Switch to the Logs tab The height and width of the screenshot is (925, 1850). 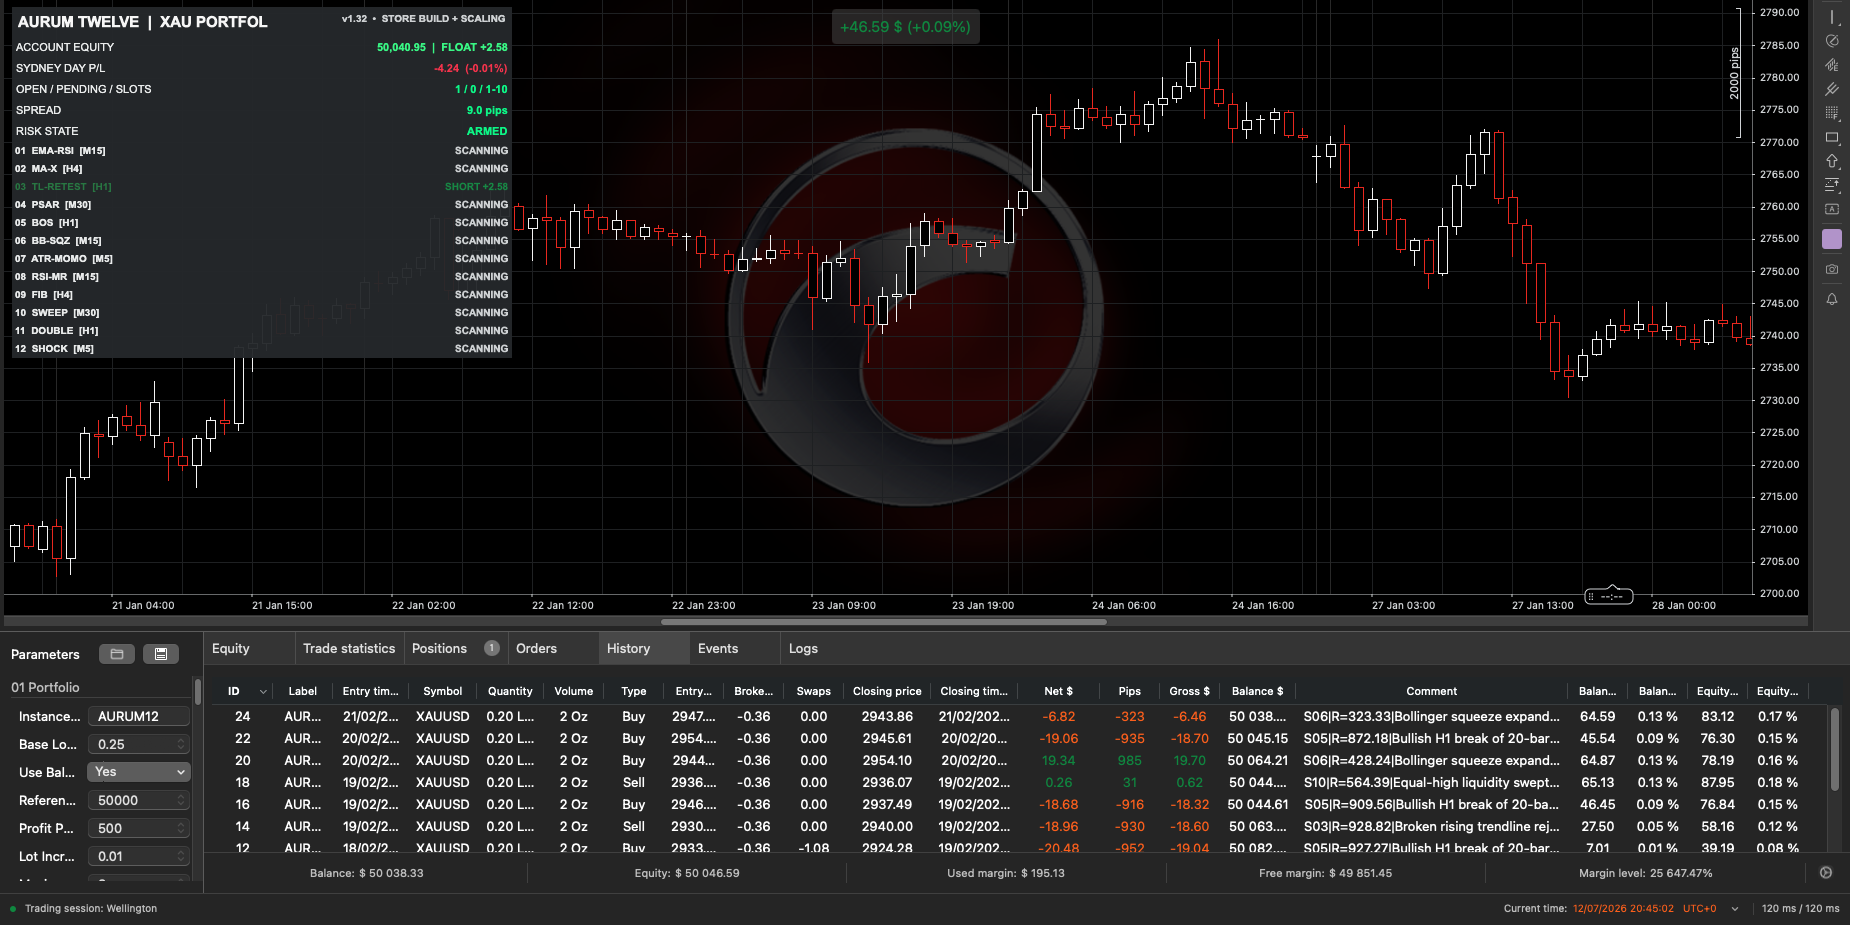click(803, 648)
